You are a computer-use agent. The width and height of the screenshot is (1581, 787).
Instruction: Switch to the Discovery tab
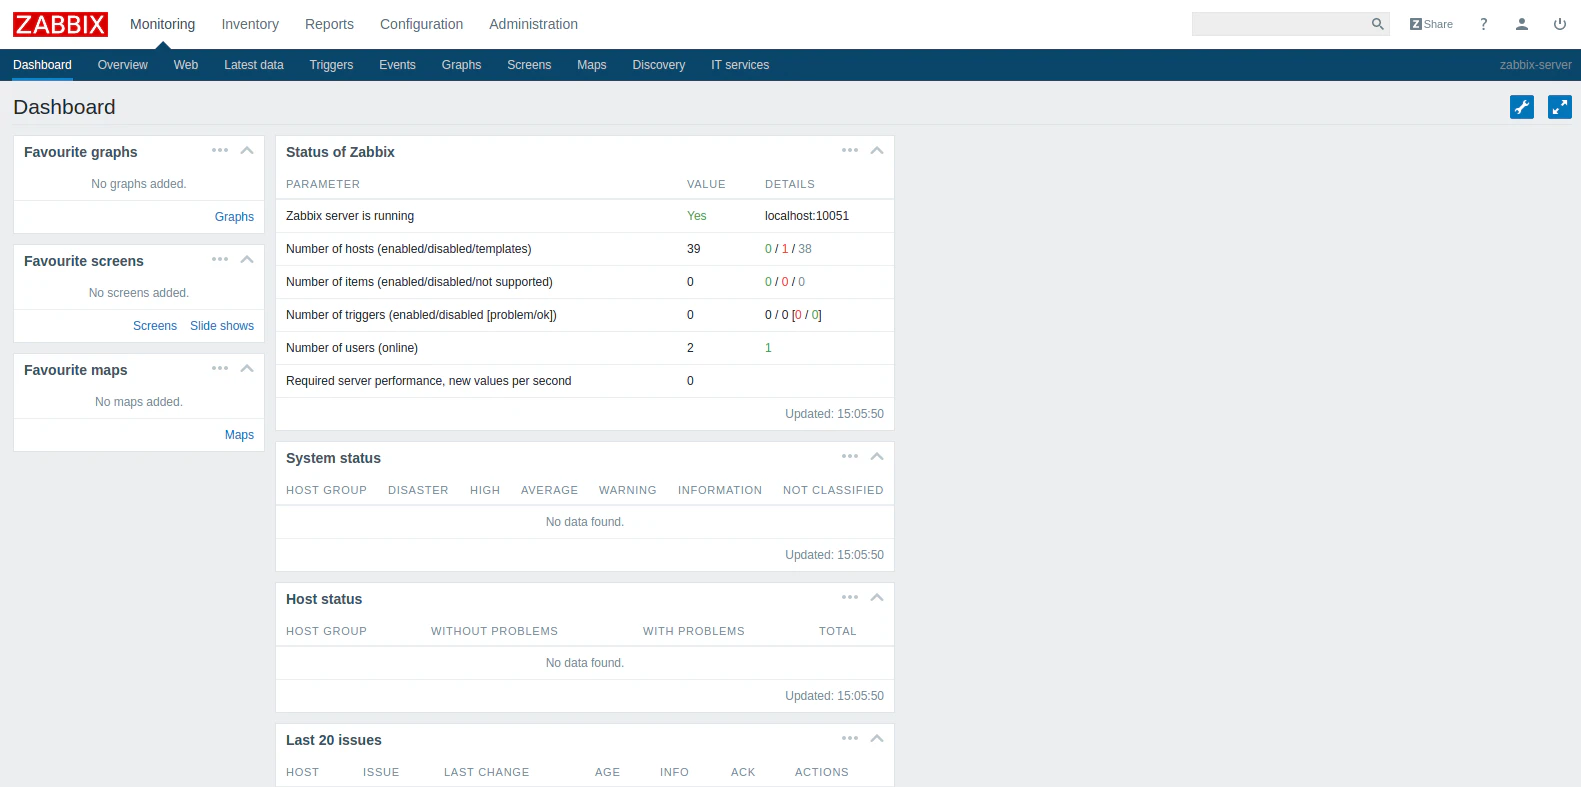click(659, 65)
